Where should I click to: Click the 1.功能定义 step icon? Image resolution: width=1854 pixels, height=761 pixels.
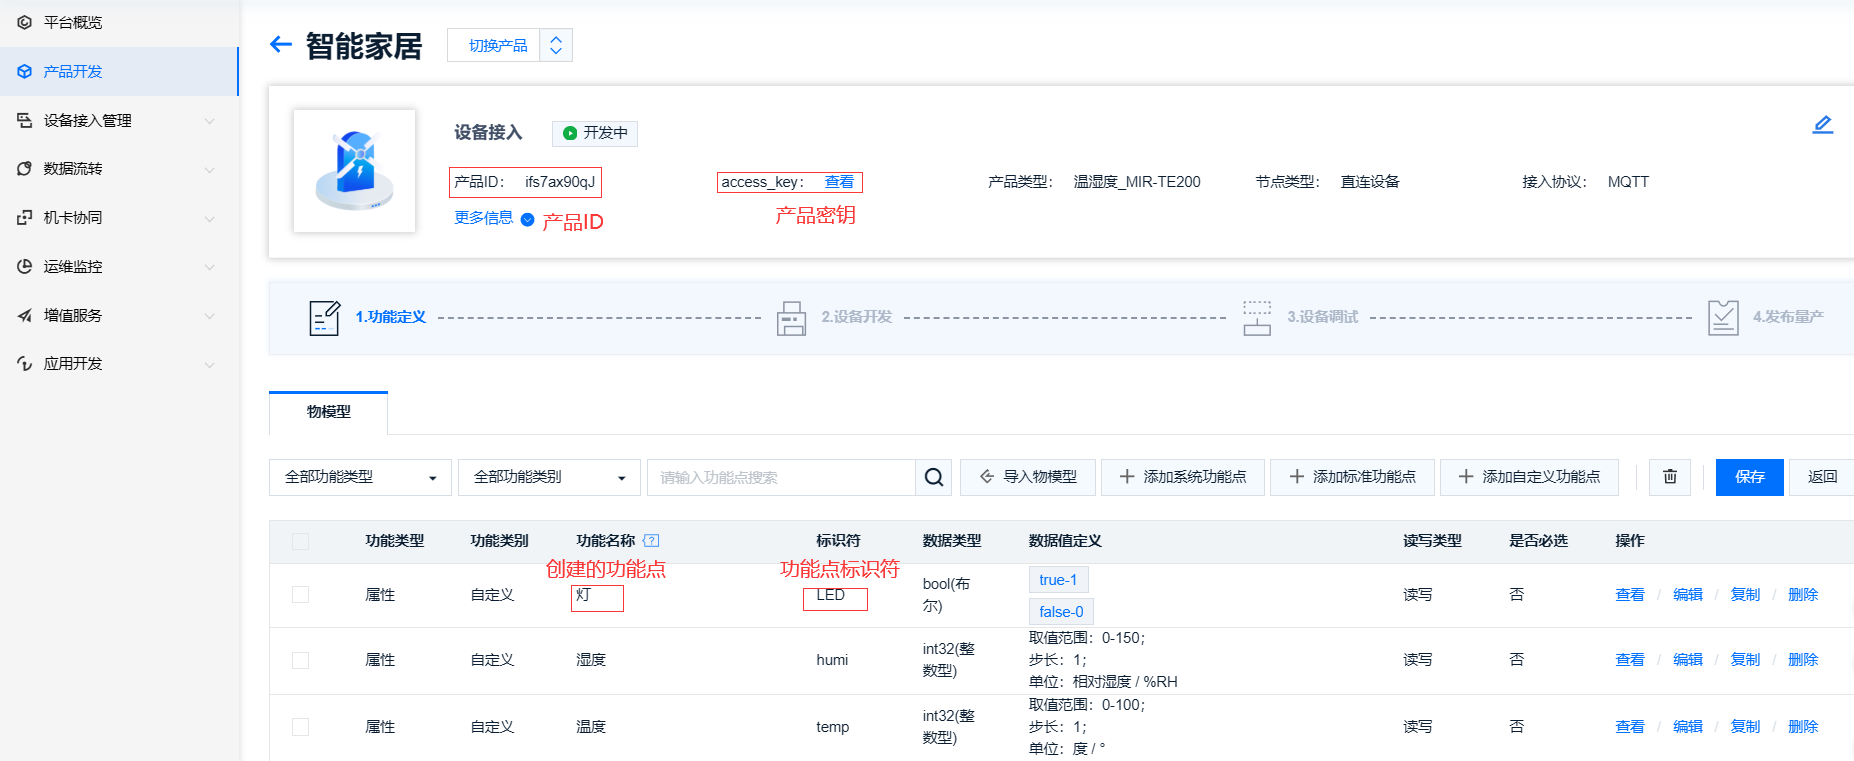324,317
